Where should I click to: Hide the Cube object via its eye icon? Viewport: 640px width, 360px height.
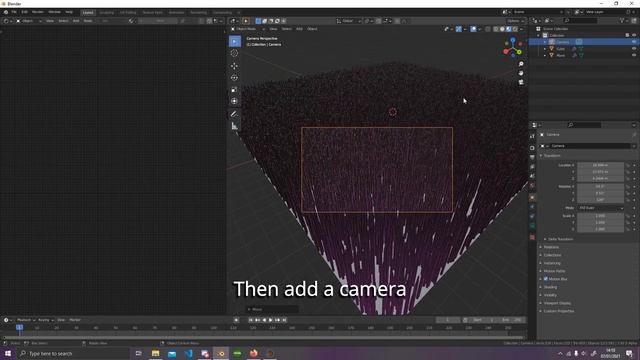[x=634, y=49]
